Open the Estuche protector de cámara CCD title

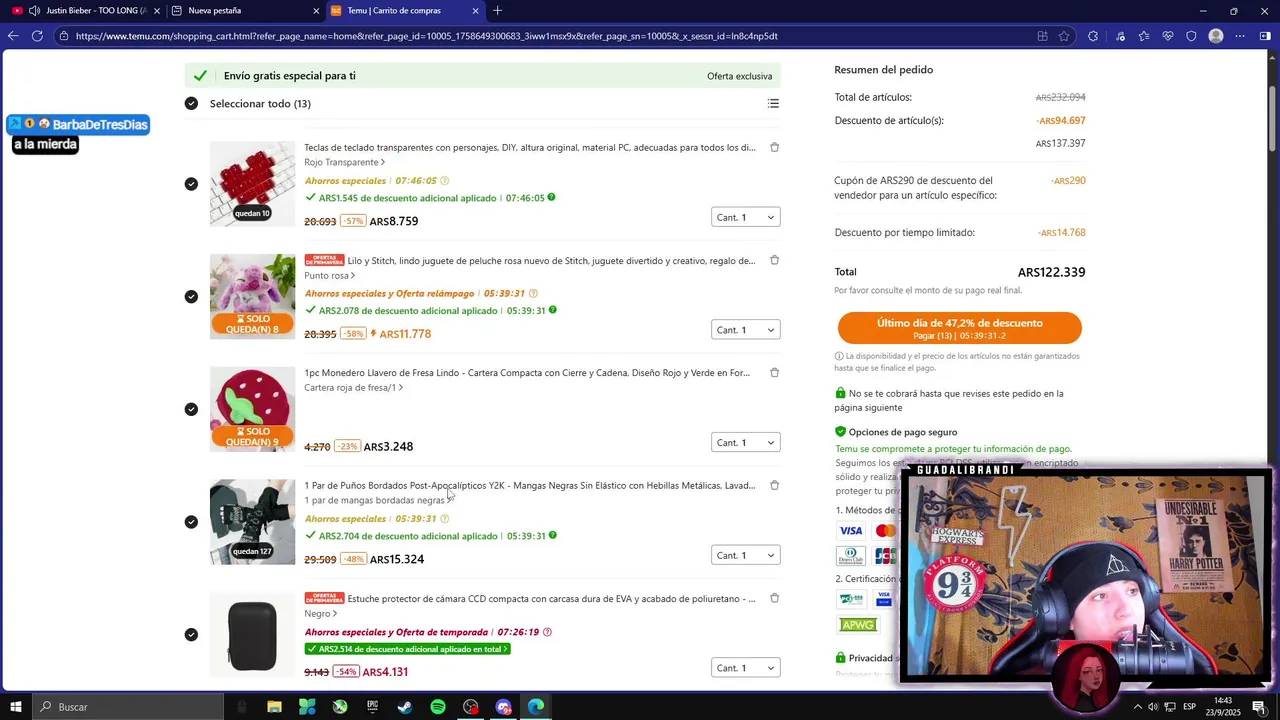(551, 599)
